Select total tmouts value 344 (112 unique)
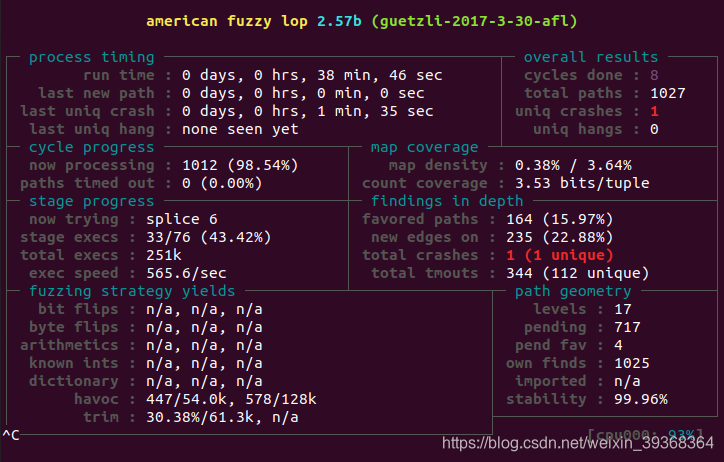This screenshot has width=724, height=462. tap(577, 273)
